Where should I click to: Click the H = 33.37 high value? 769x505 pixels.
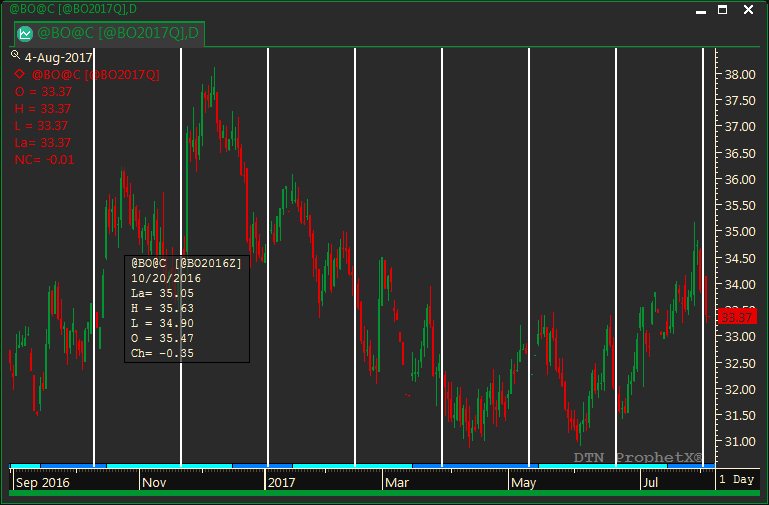pyautogui.click(x=43, y=108)
